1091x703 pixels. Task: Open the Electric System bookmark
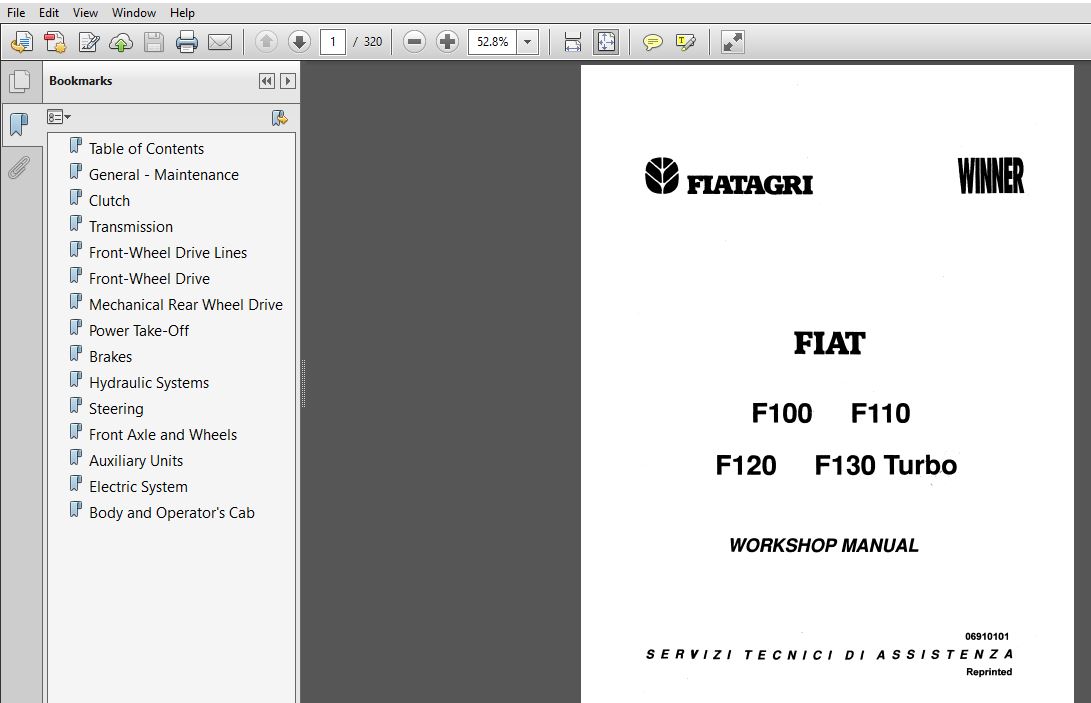[x=138, y=487]
